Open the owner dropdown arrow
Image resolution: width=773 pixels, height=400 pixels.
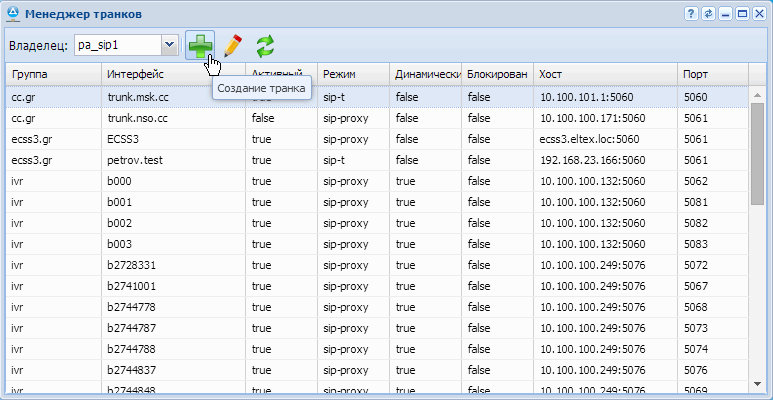(169, 45)
